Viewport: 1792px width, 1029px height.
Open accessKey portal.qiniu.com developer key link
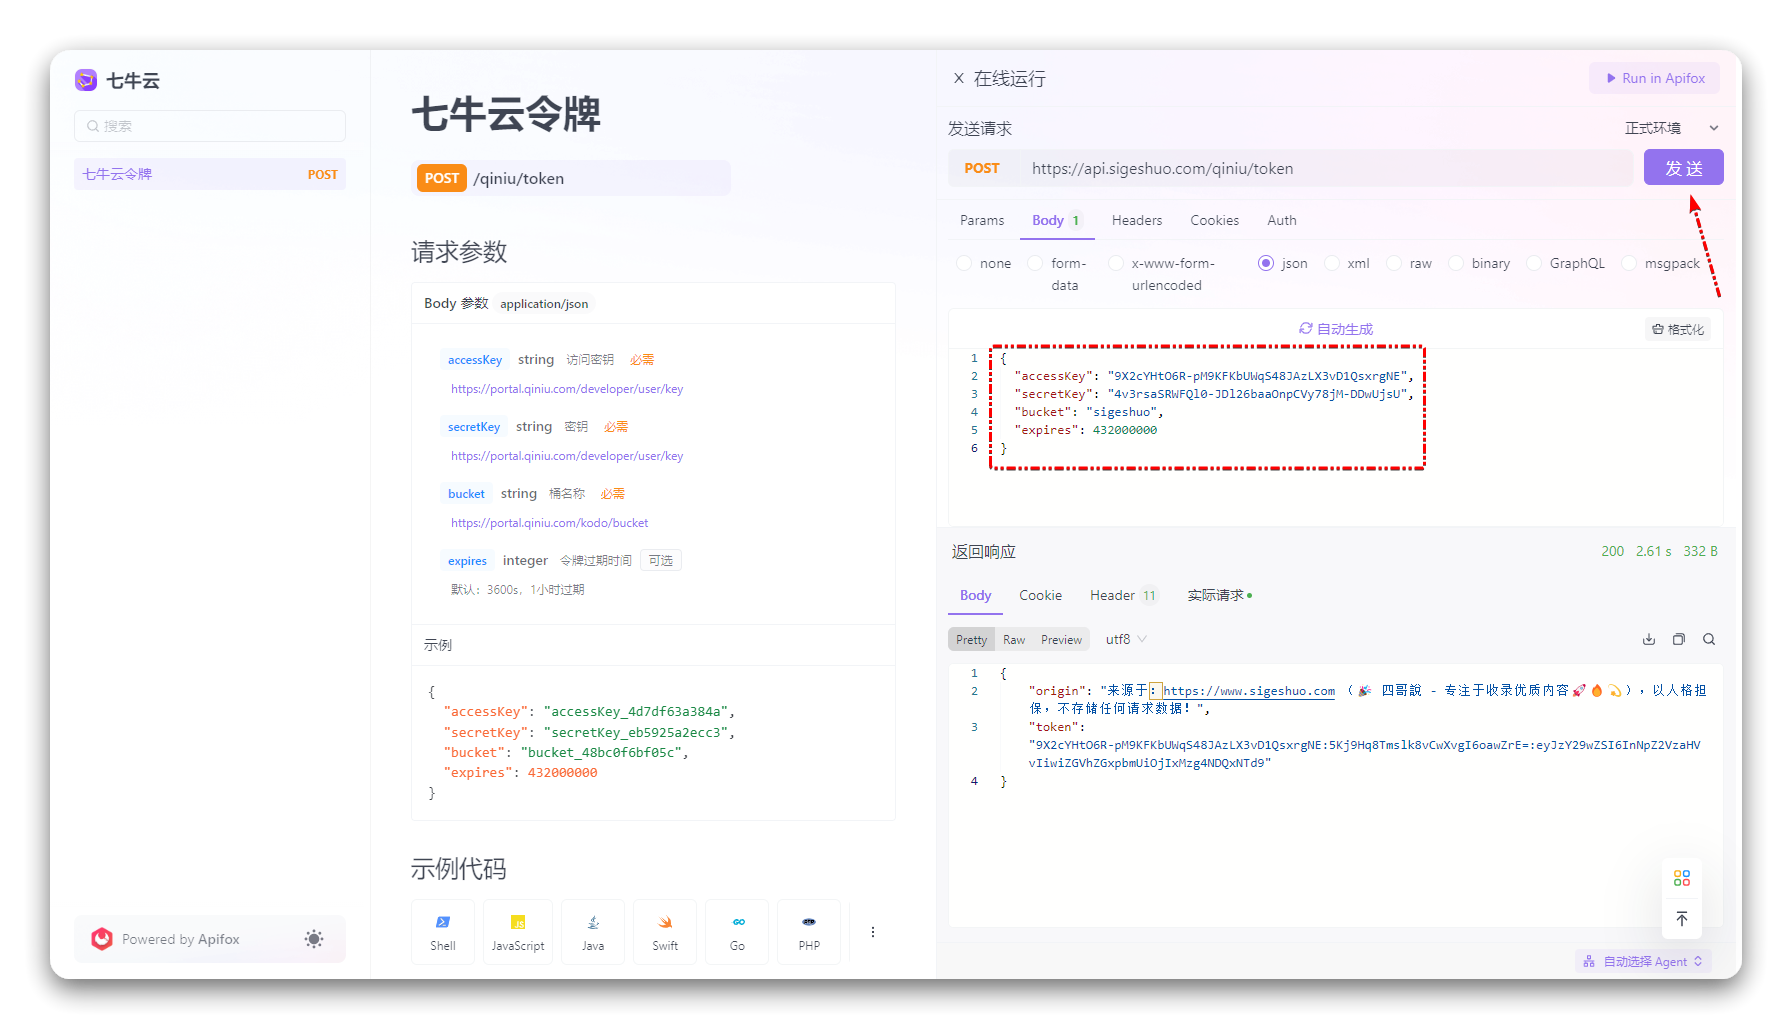[x=567, y=389]
